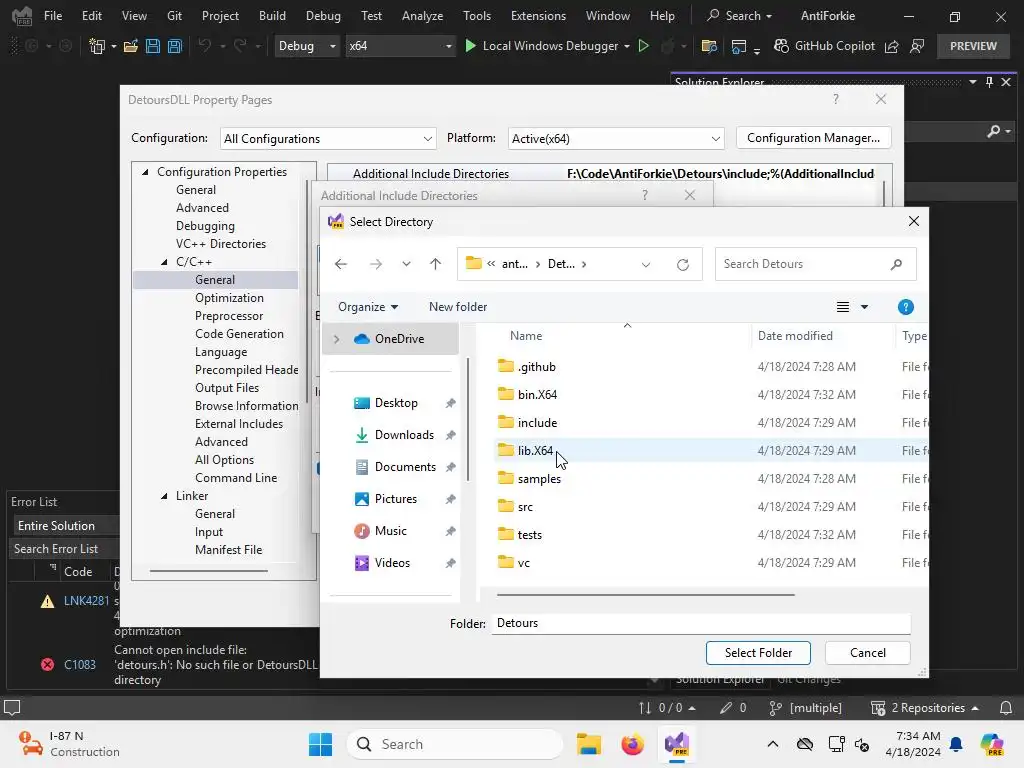Go up one folder level arrow
This screenshot has height=768, width=1024.
pyautogui.click(x=436, y=264)
